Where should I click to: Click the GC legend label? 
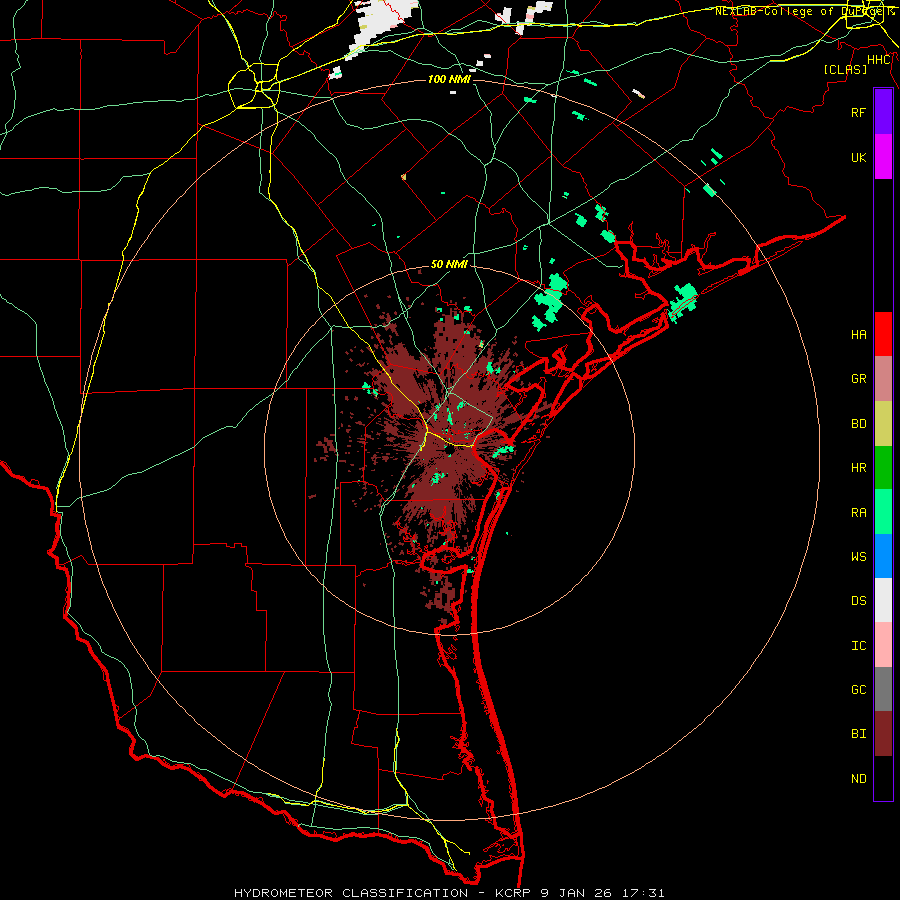click(x=858, y=690)
